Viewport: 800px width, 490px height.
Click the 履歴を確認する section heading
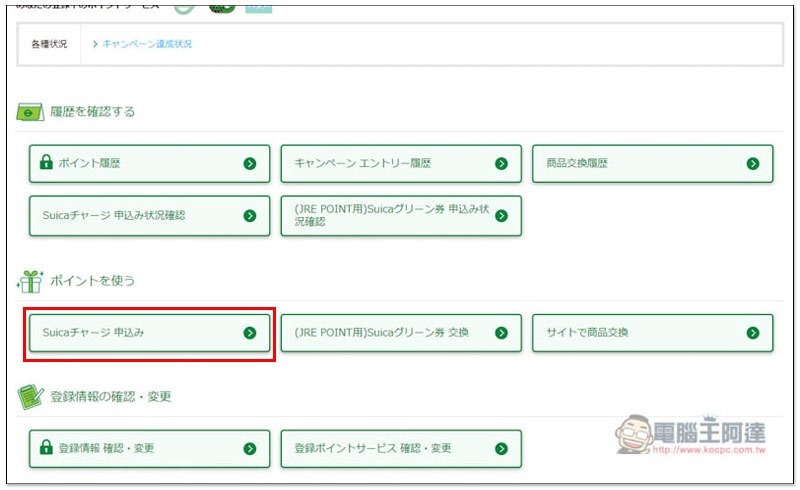[x=92, y=111]
